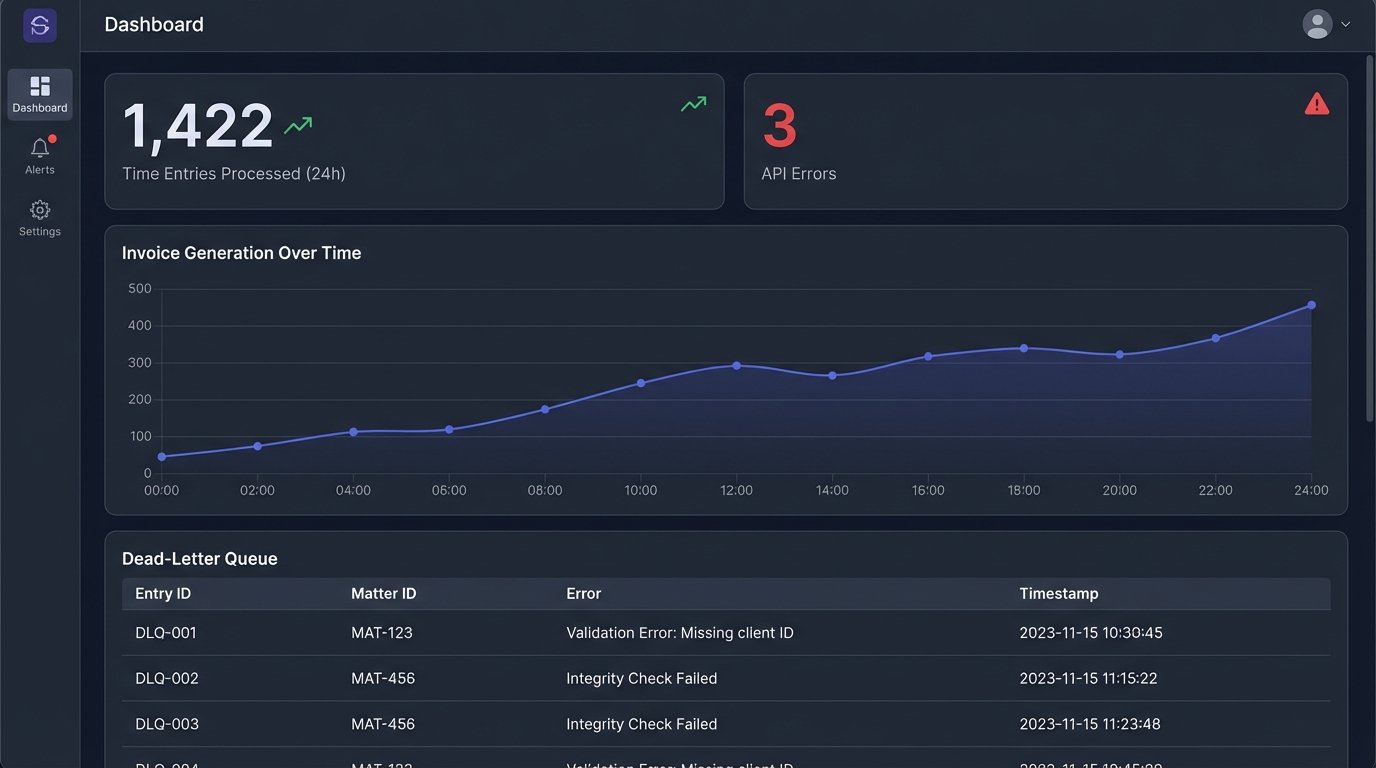Open Settings gear icon
This screenshot has height=768, width=1376.
[x=40, y=210]
